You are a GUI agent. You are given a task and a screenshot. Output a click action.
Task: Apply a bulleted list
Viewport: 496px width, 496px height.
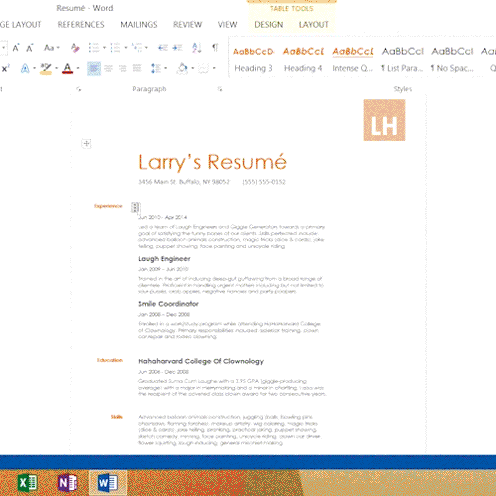click(x=94, y=48)
